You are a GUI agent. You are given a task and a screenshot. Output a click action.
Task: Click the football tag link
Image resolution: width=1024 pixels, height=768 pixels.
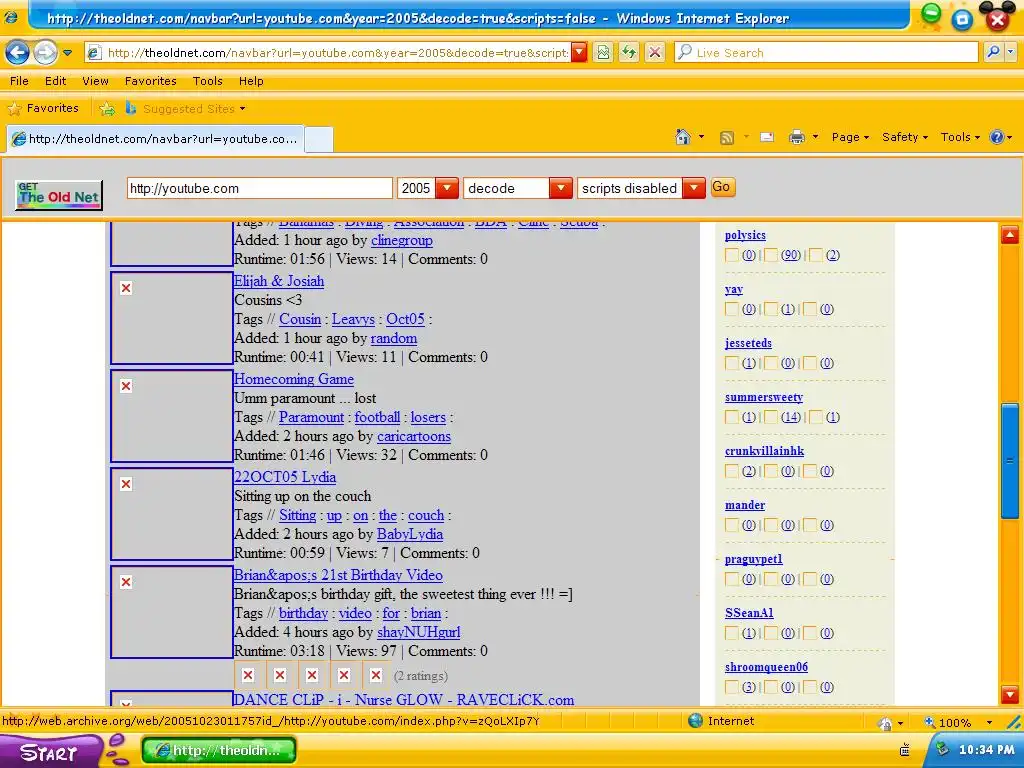pos(377,417)
